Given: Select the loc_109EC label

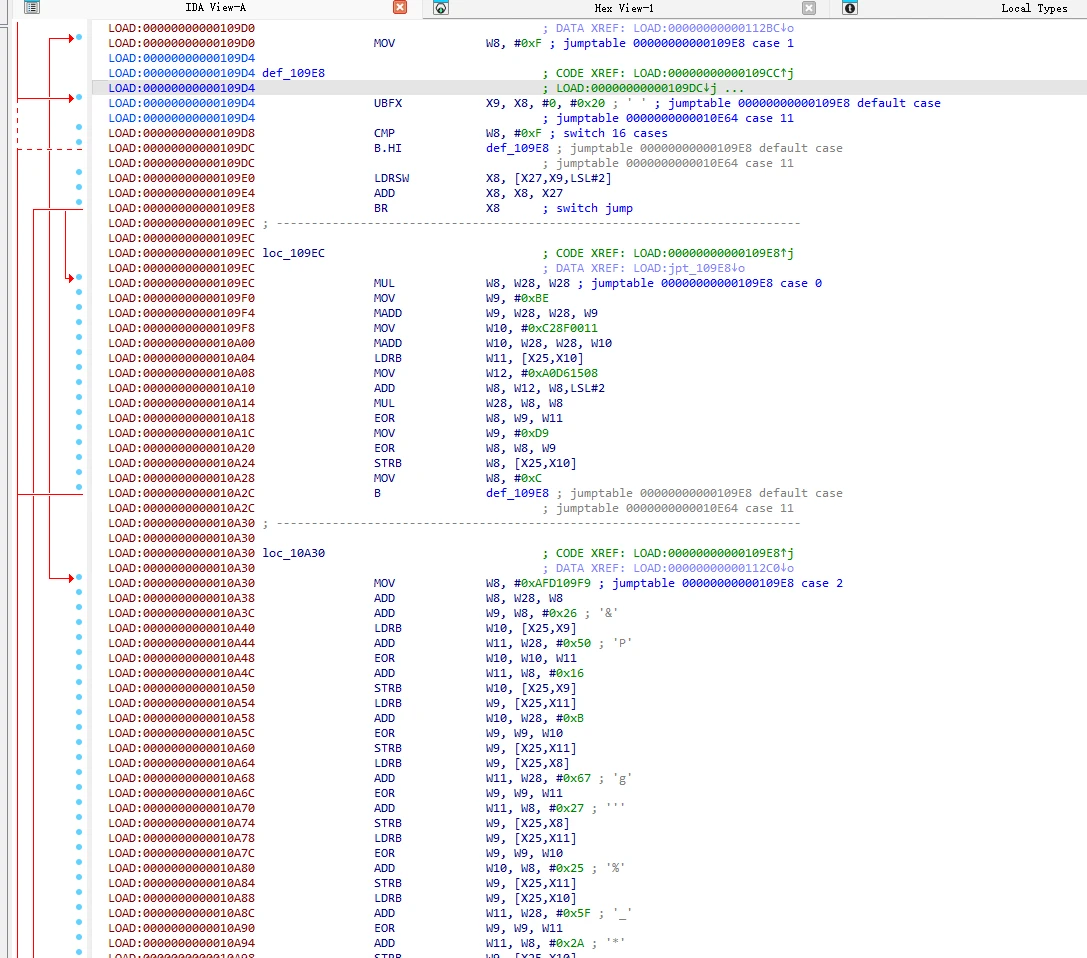Looking at the screenshot, I should pyautogui.click(x=293, y=254).
